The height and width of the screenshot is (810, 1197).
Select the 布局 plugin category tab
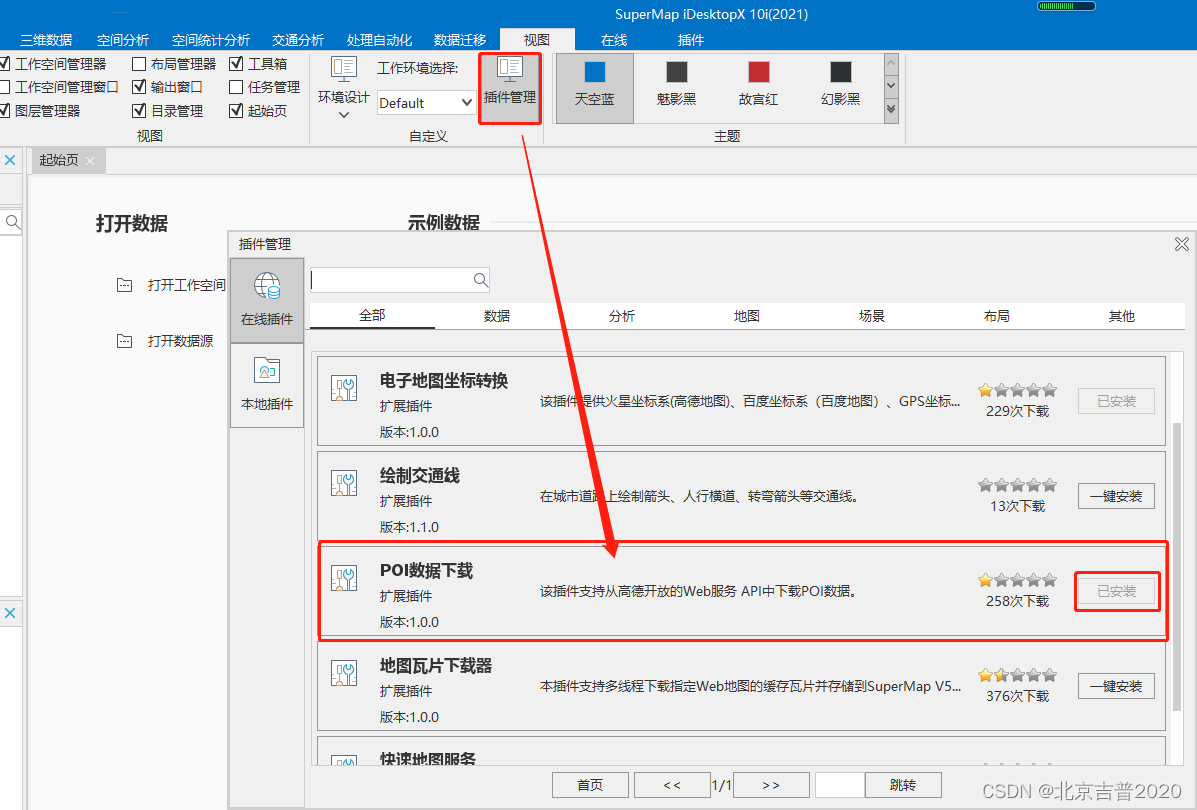997,315
